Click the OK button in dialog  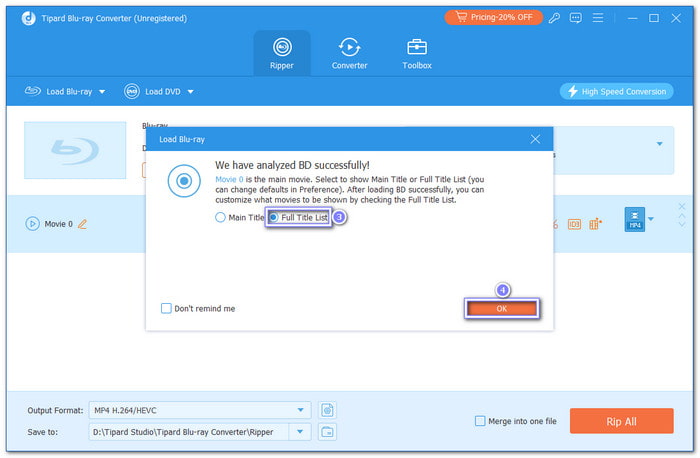click(501, 308)
